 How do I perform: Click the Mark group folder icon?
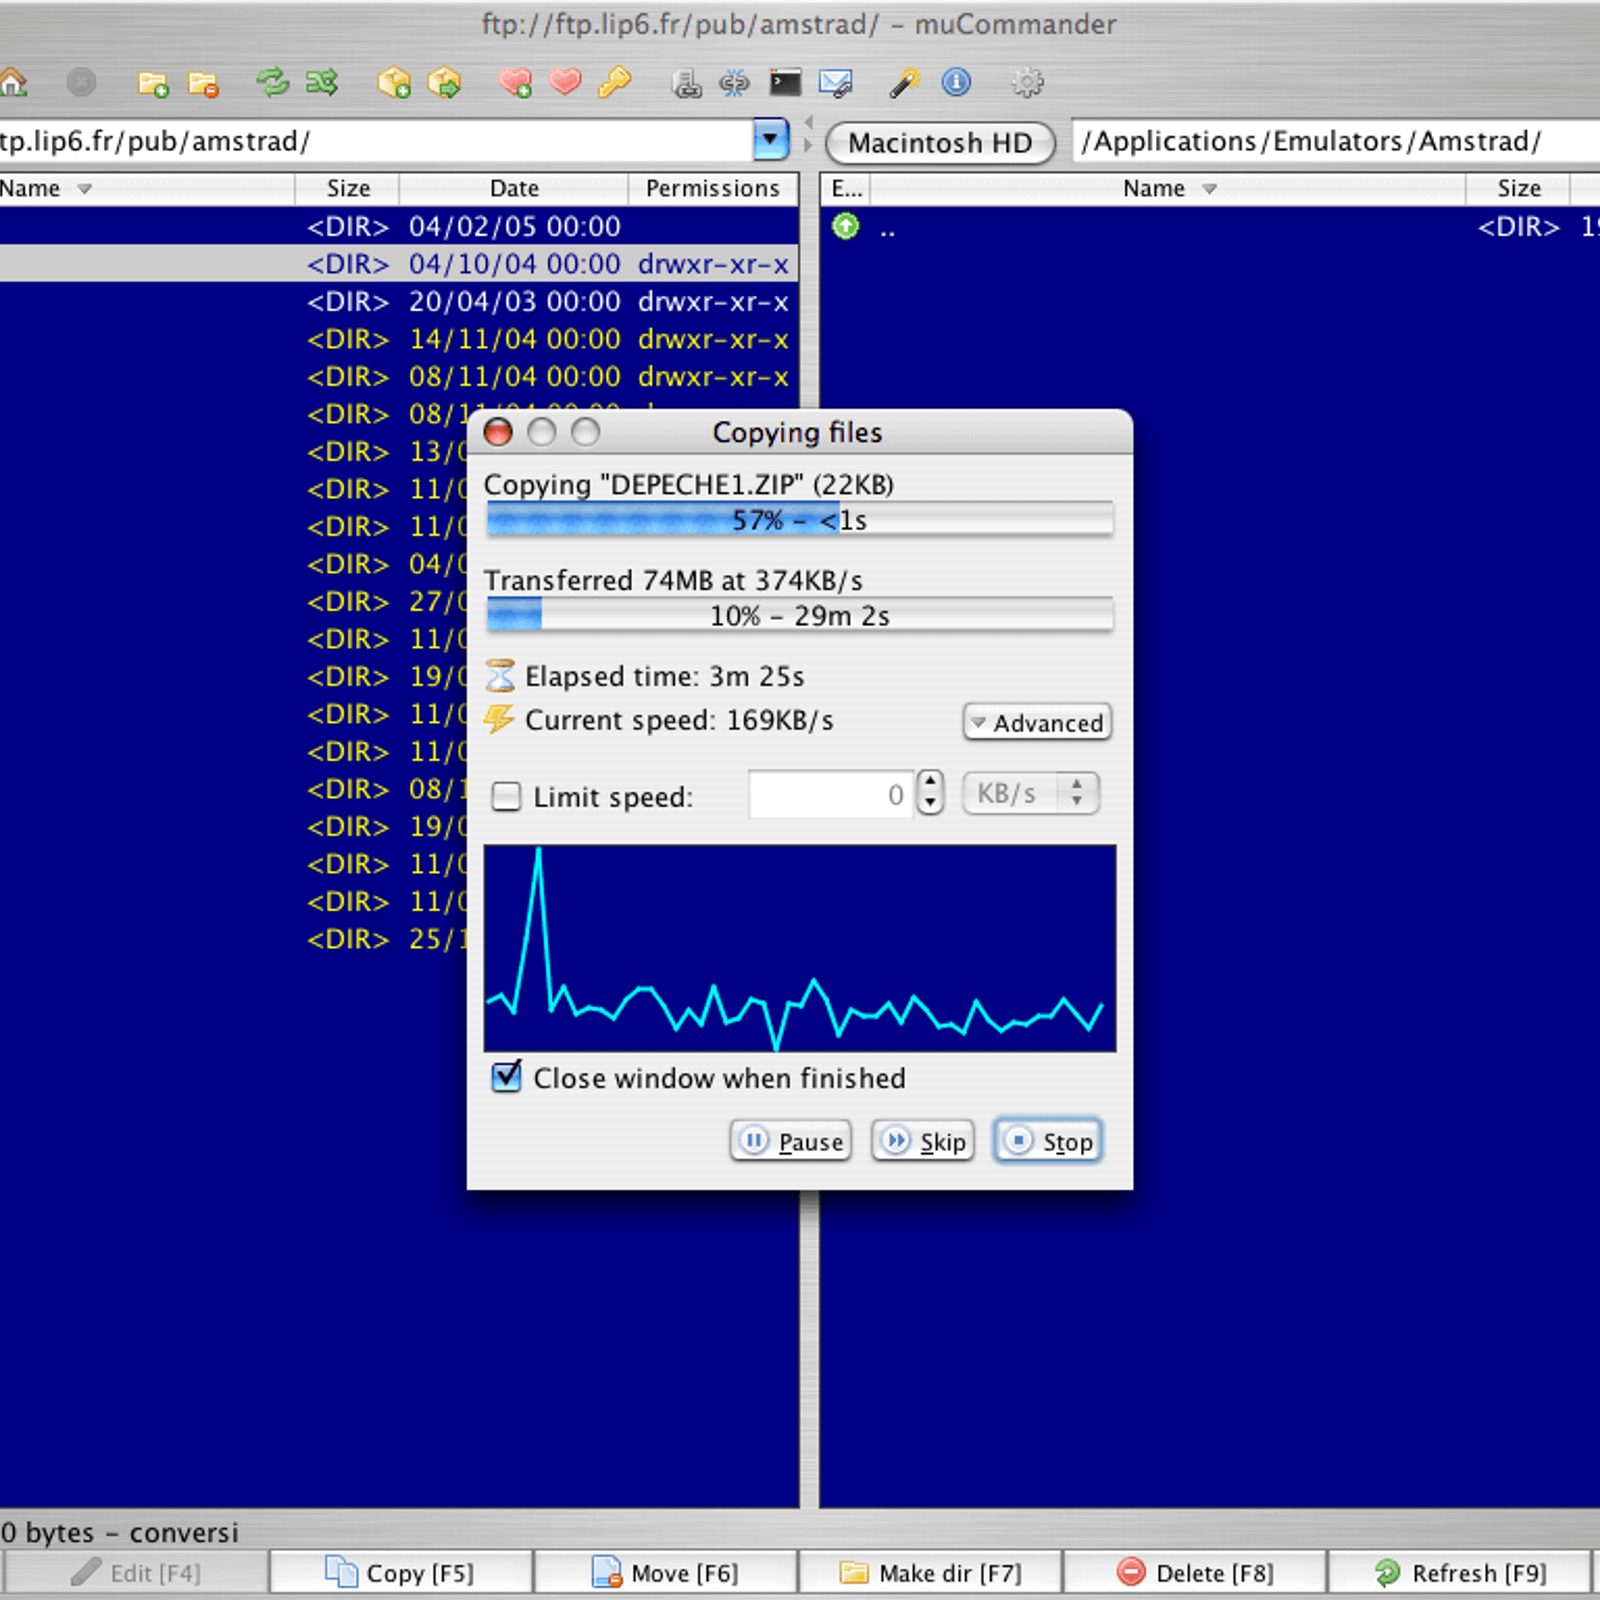153,84
